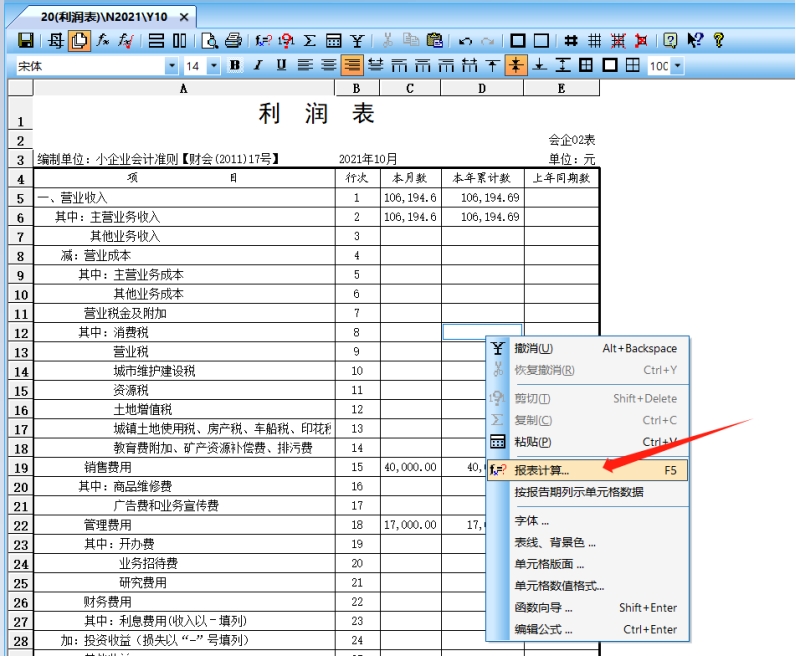Click the yellow question mark help icon

(x=718, y=41)
